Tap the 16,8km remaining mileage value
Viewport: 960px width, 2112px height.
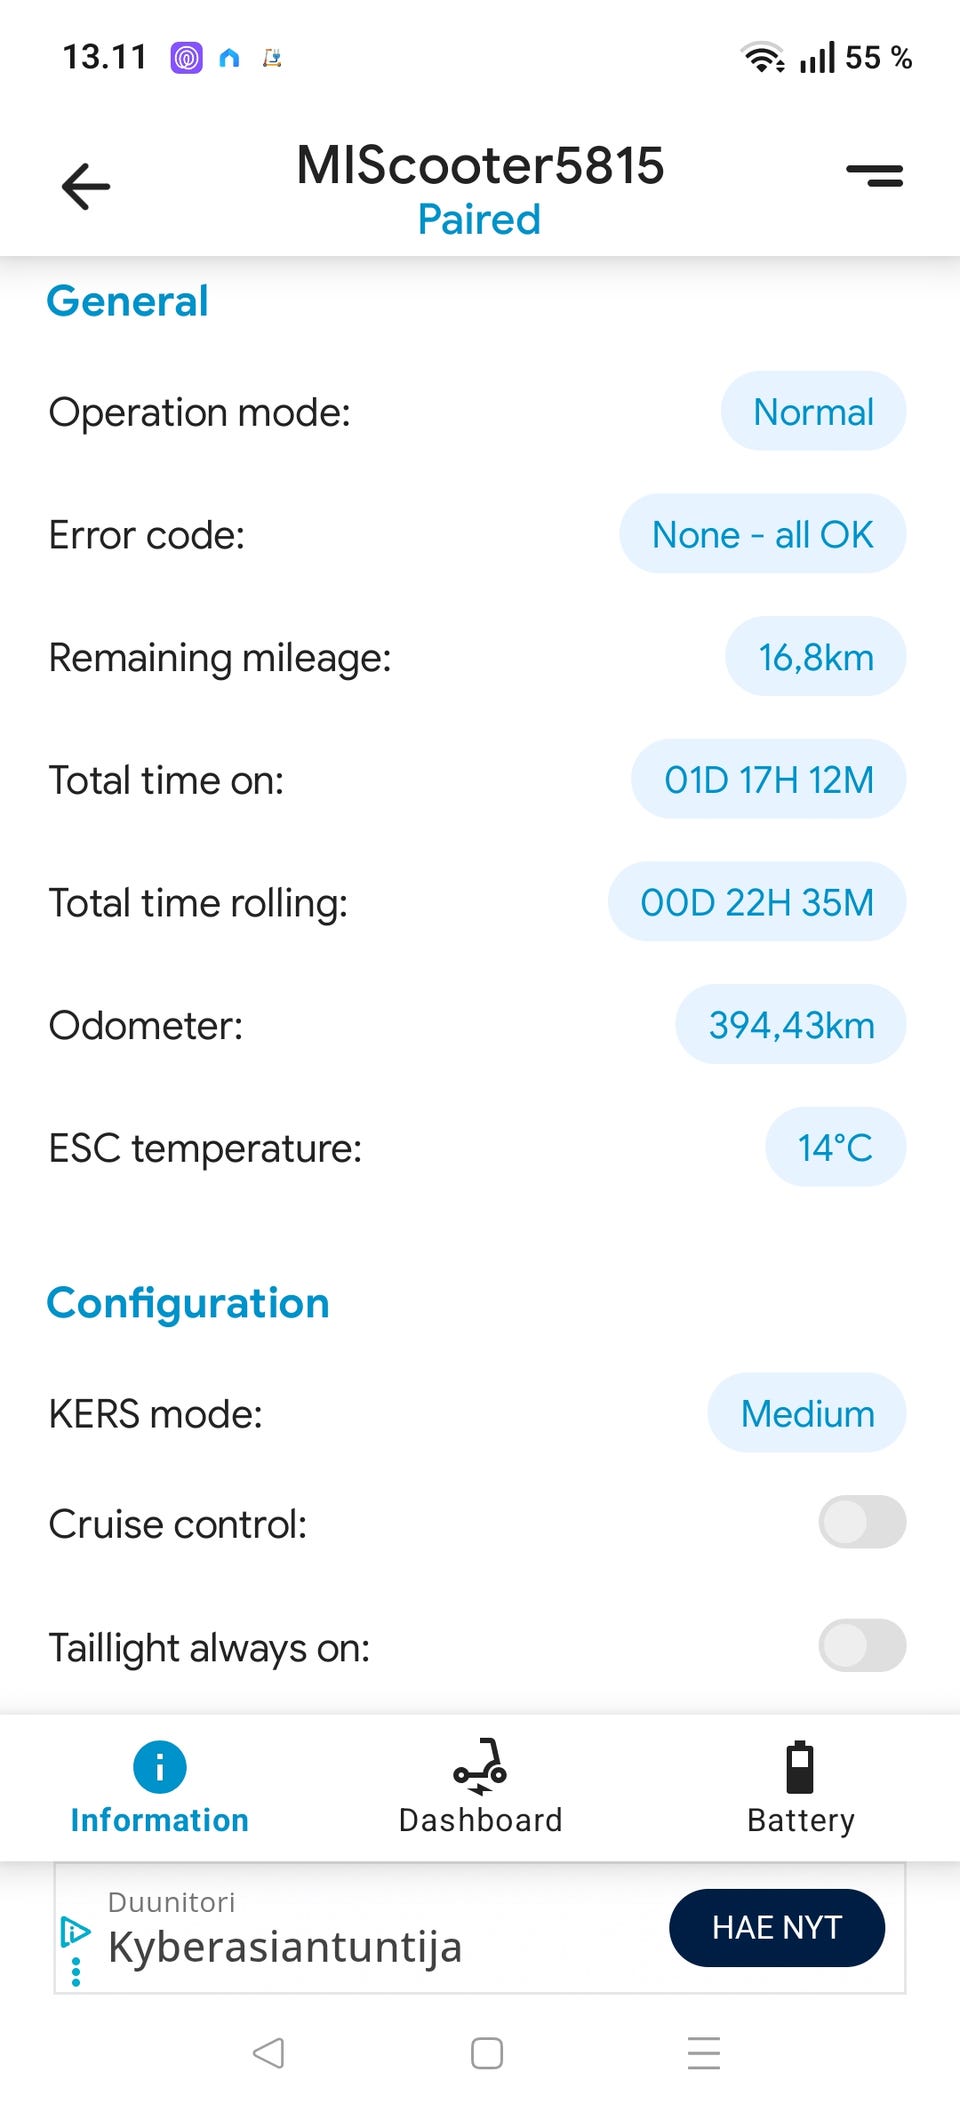(x=815, y=657)
